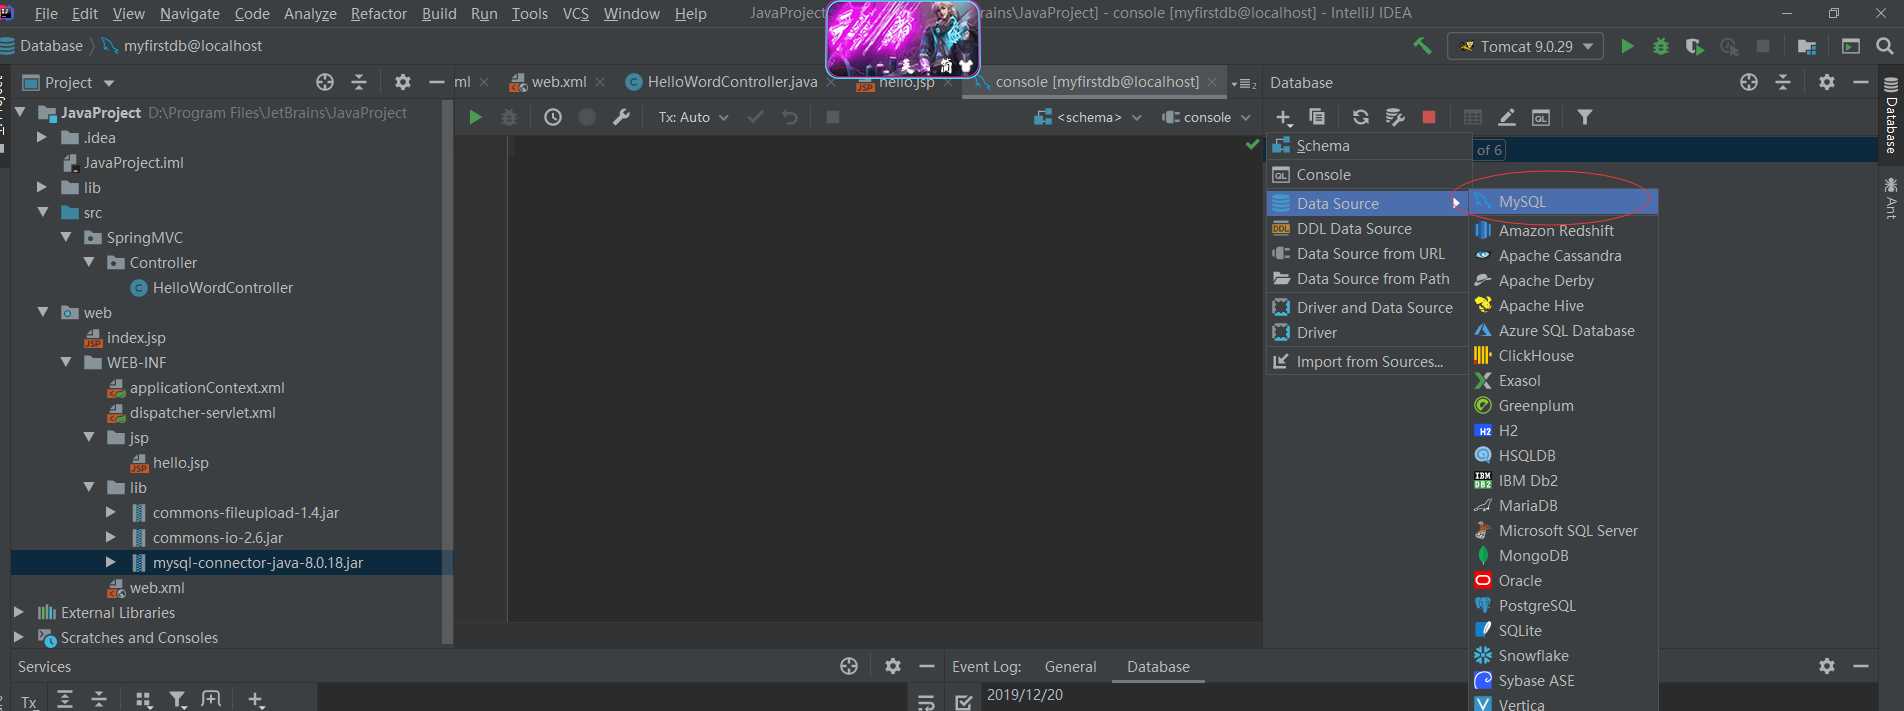Click locate icon in the Project panel header
The height and width of the screenshot is (711, 1904).
(x=325, y=82)
